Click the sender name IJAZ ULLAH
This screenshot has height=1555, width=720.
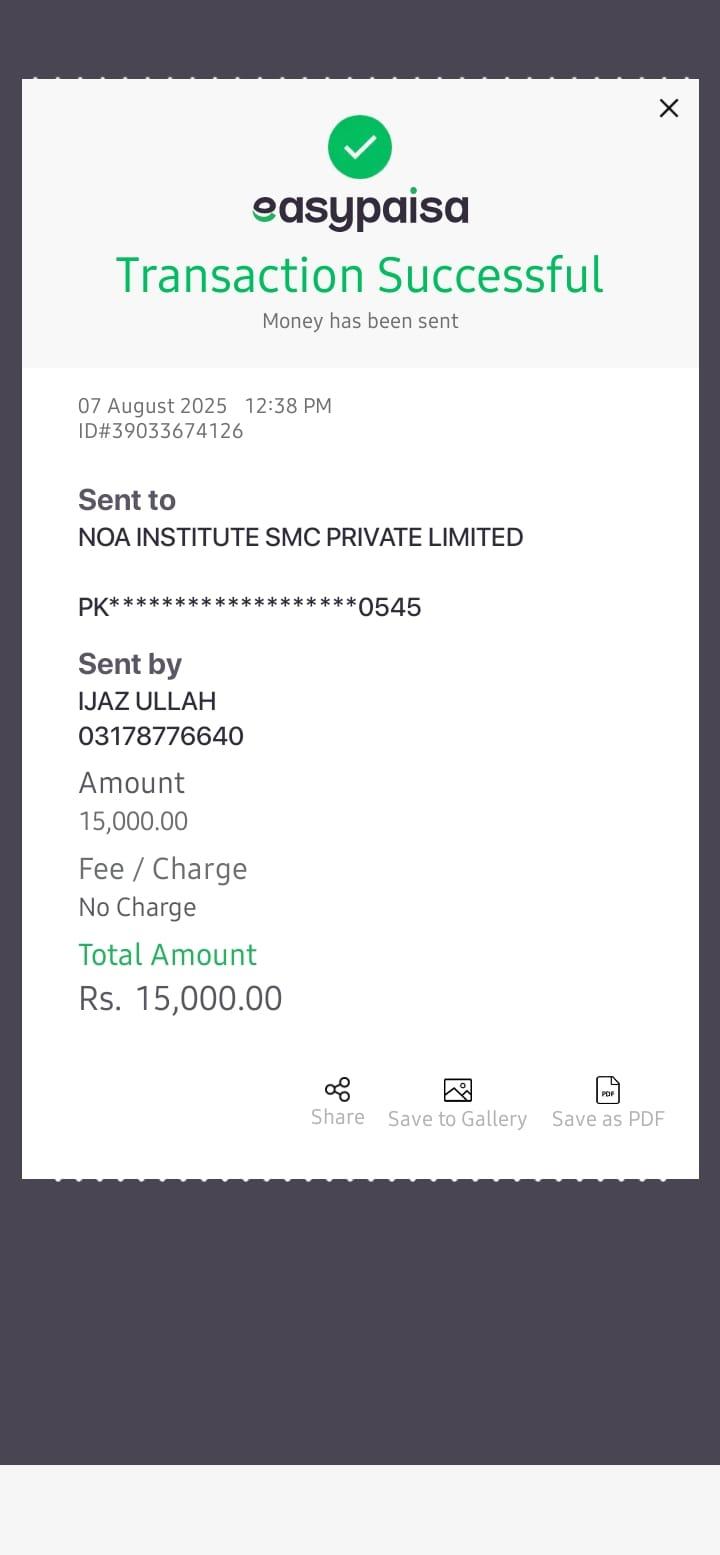point(147,701)
